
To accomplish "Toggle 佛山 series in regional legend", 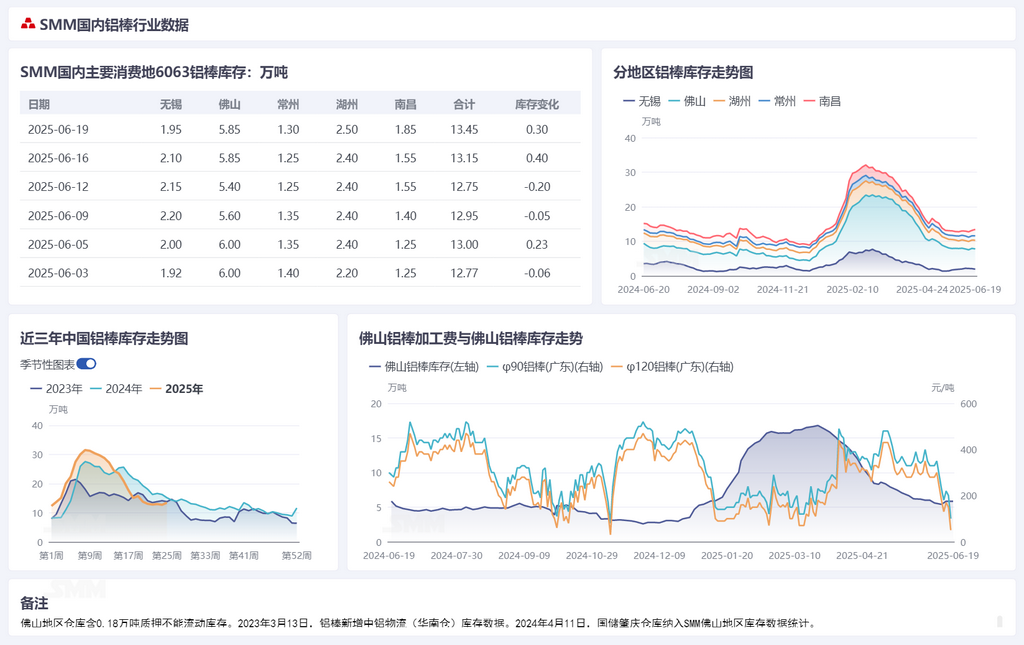I will (687, 101).
